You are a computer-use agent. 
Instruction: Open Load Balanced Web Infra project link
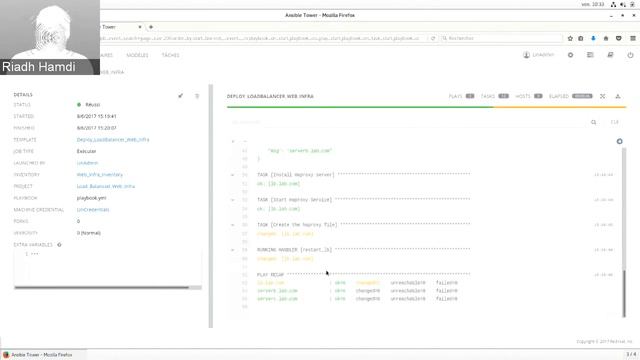(106, 186)
